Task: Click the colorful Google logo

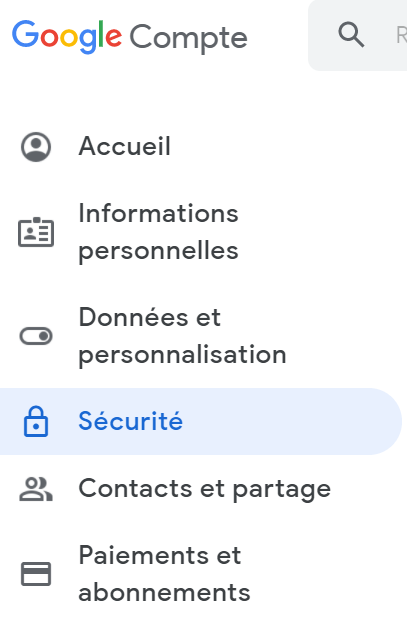Action: [x=67, y=37]
